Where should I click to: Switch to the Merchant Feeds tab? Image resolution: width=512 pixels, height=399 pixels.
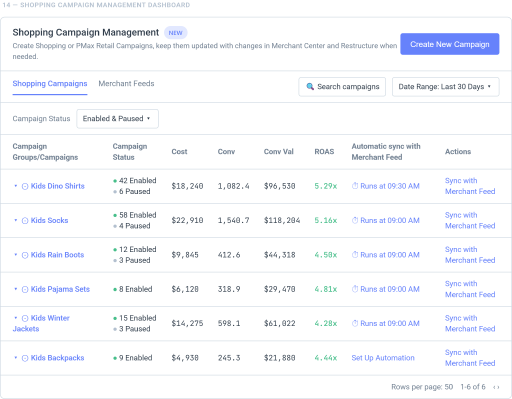click(x=126, y=84)
